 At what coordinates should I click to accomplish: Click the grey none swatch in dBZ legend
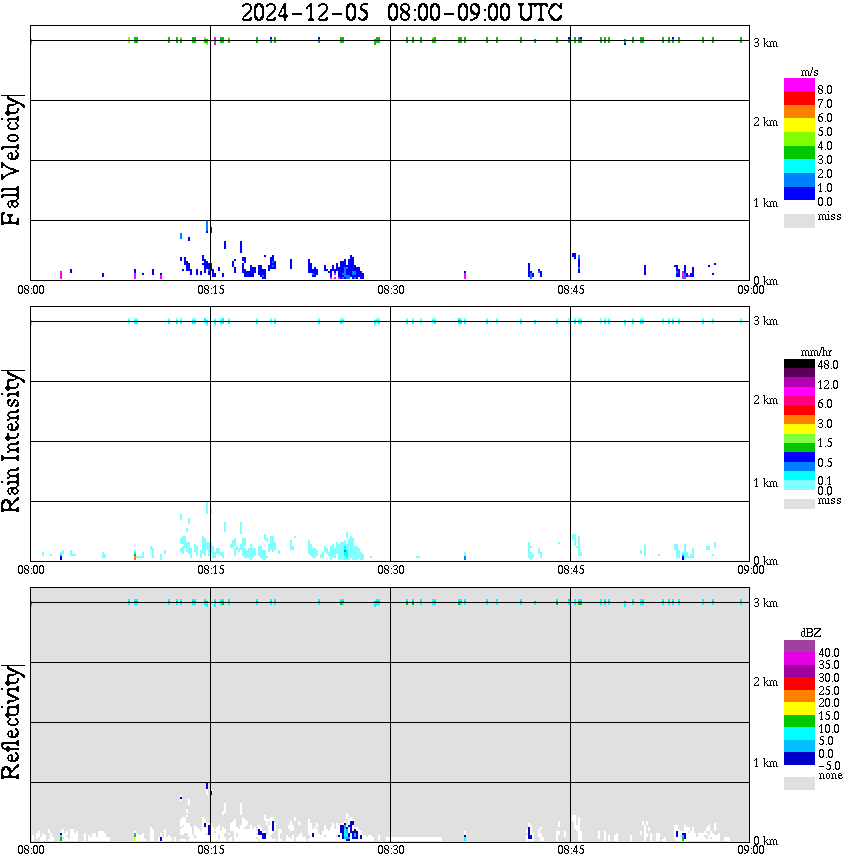(x=799, y=783)
